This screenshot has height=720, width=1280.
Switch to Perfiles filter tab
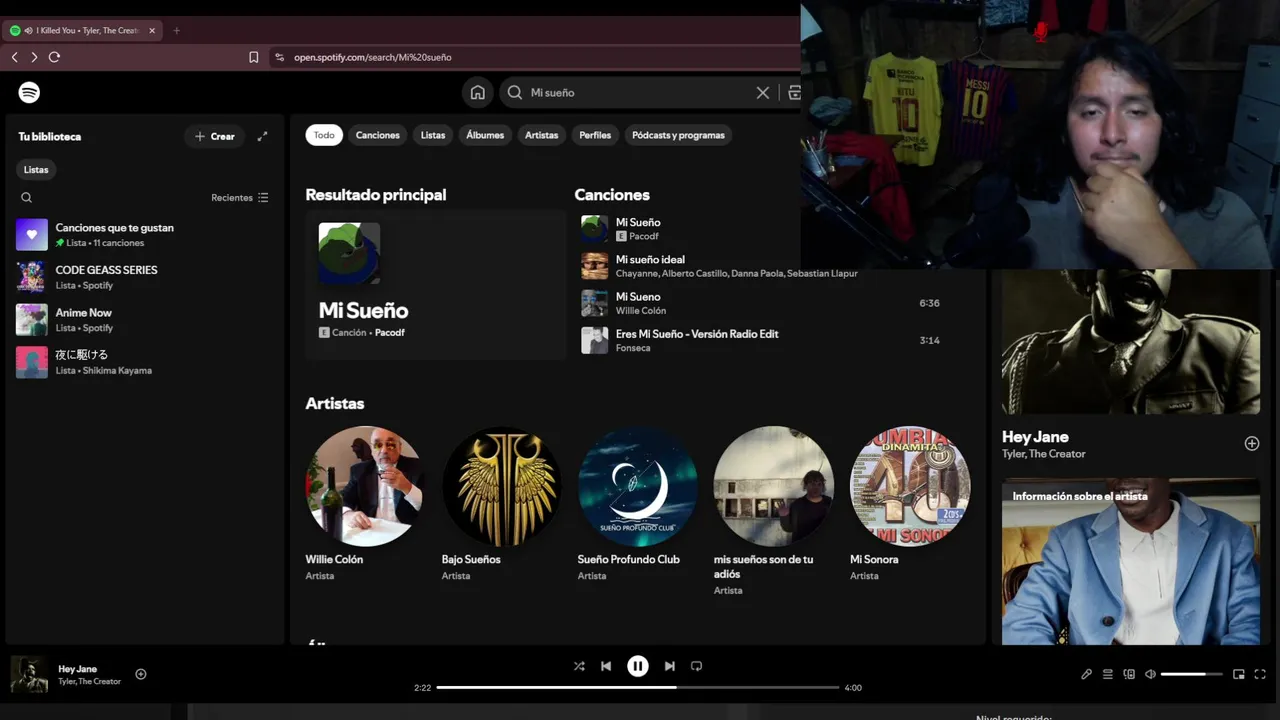(x=595, y=135)
